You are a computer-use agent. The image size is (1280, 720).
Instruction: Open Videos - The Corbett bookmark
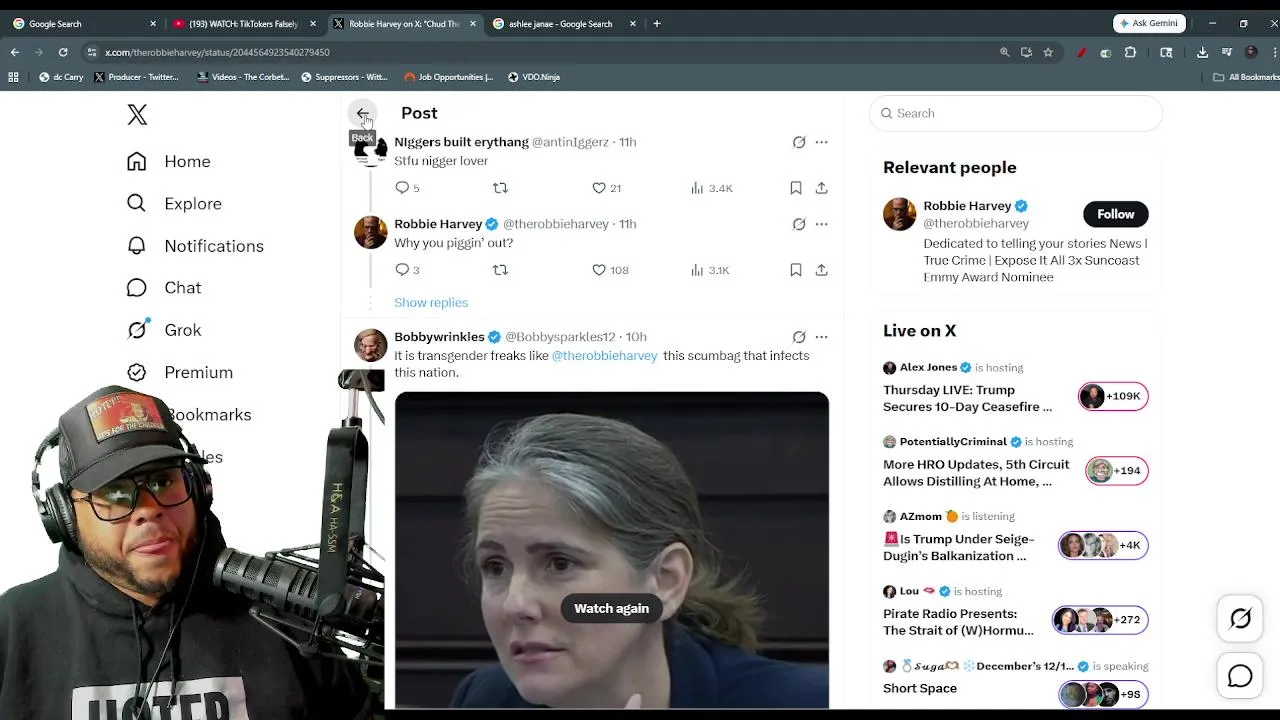pos(243,77)
